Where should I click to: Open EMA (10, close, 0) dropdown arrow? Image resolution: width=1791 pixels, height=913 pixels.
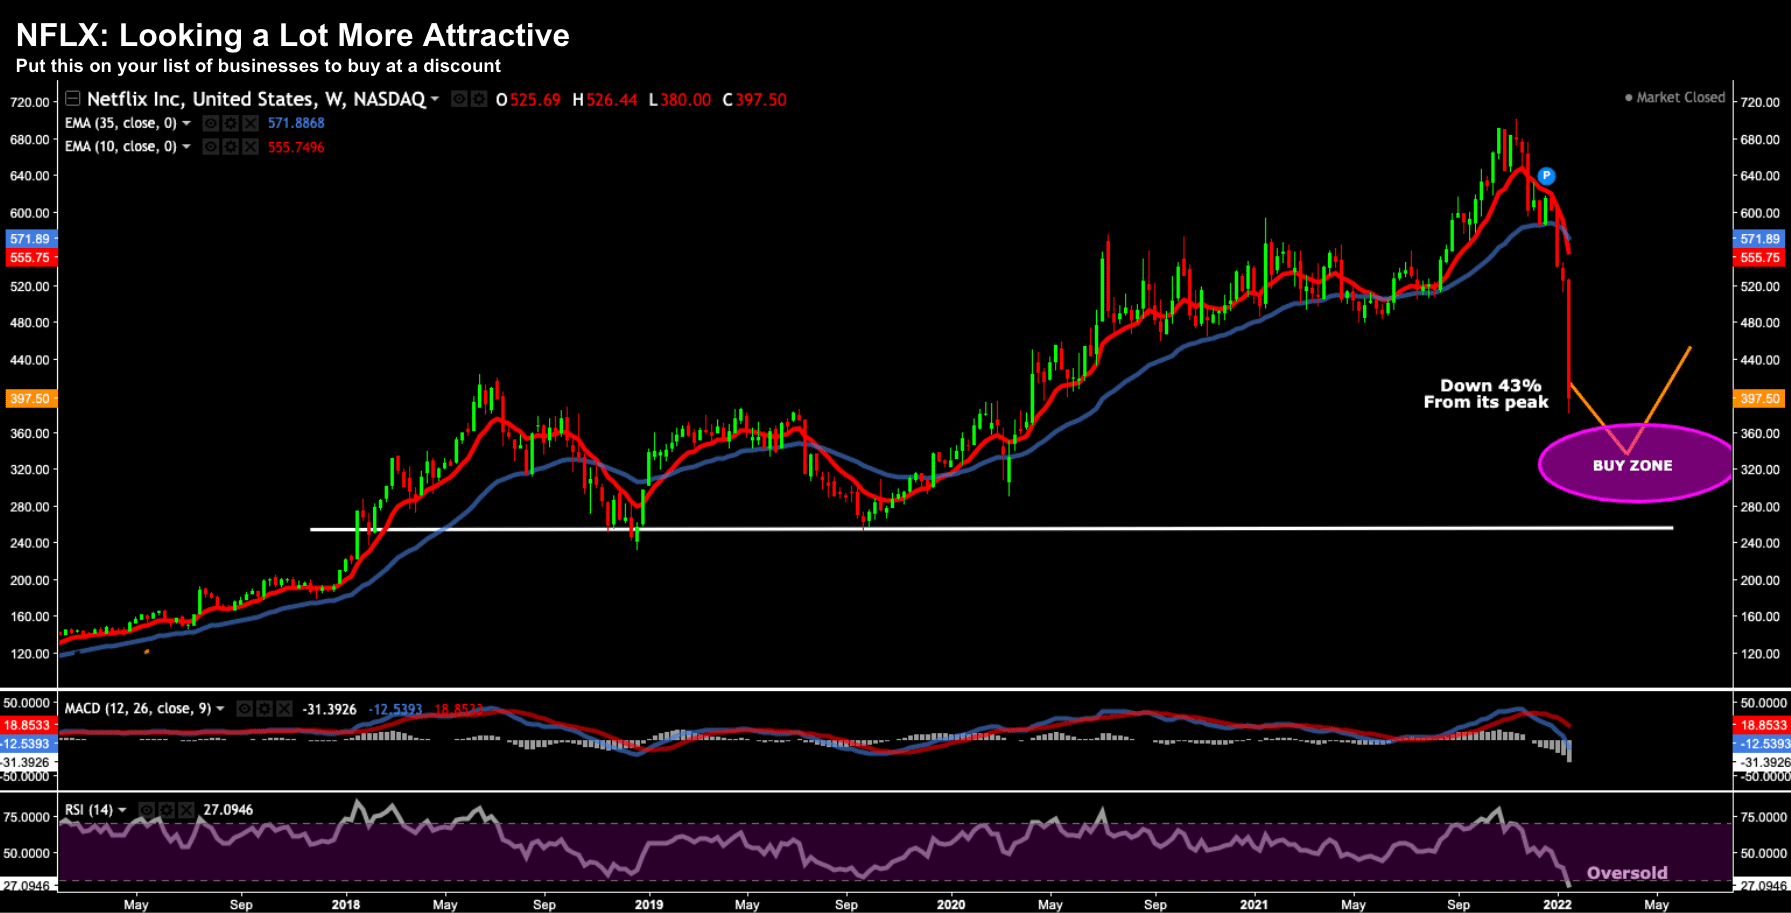(x=186, y=147)
